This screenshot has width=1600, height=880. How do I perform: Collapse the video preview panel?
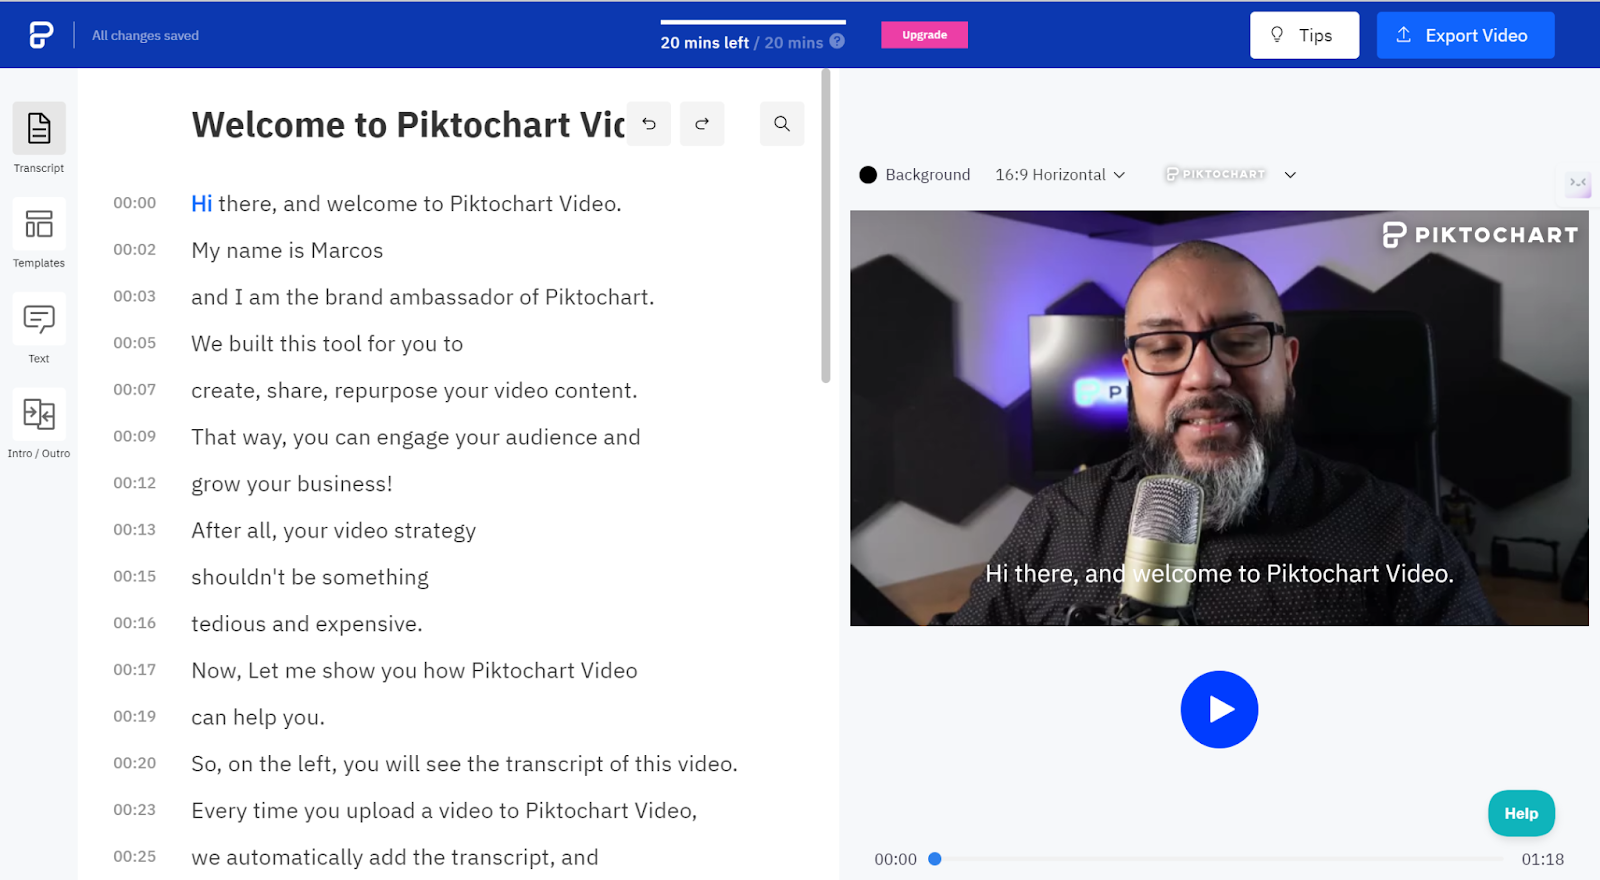1578,183
